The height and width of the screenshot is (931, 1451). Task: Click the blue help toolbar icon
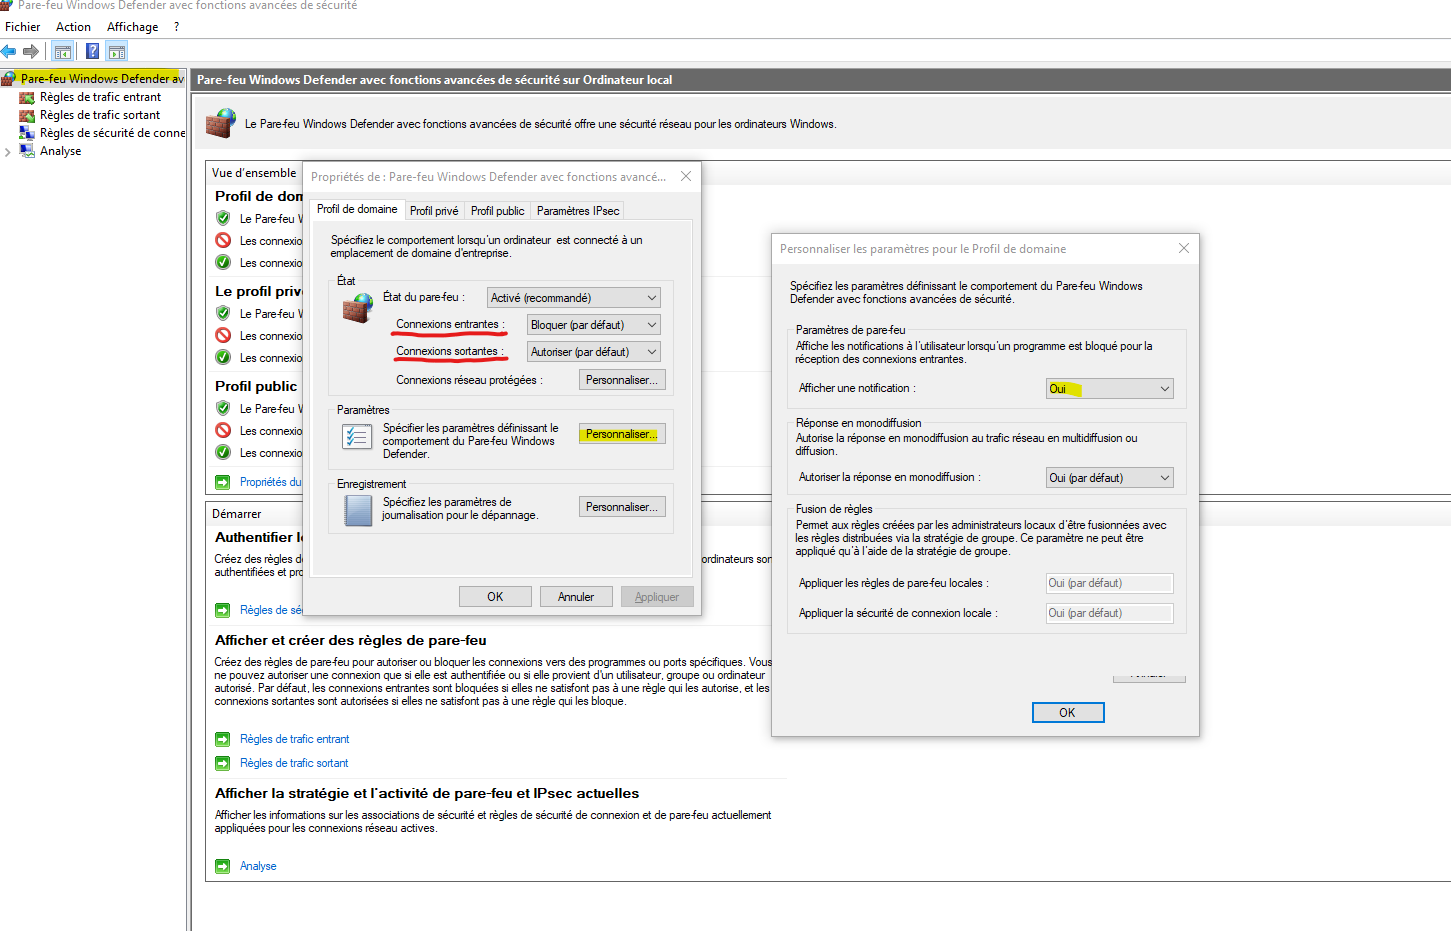pyautogui.click(x=92, y=51)
